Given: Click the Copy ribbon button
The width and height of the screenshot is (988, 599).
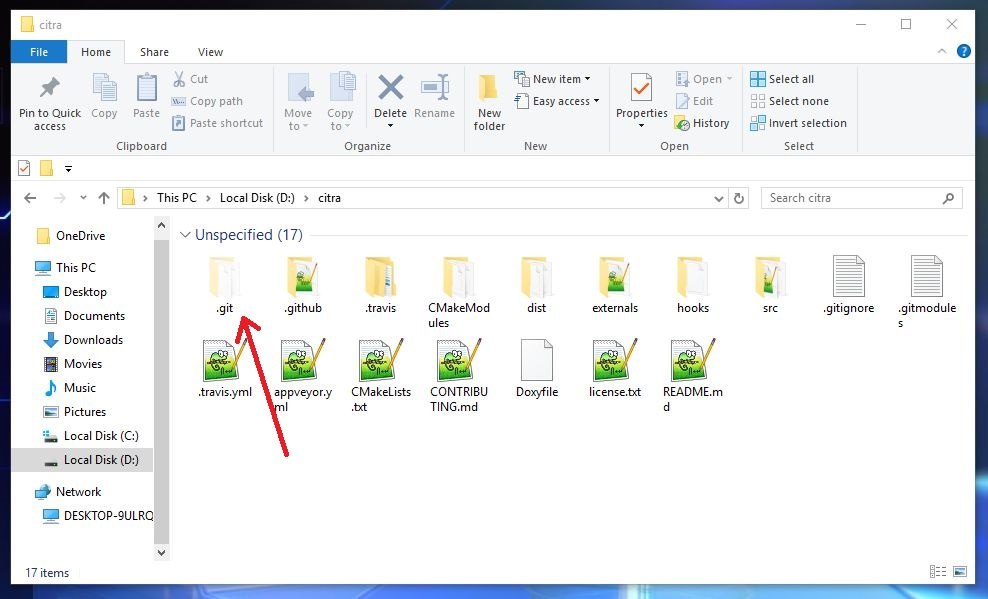Looking at the screenshot, I should coord(104,96).
